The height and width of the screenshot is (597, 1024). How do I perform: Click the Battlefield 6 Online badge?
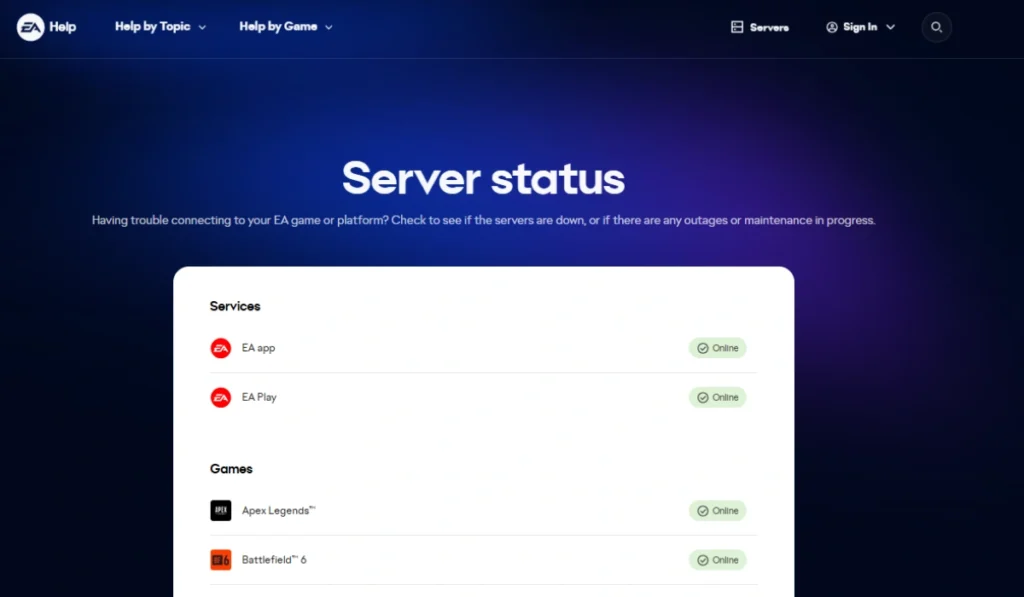[718, 559]
